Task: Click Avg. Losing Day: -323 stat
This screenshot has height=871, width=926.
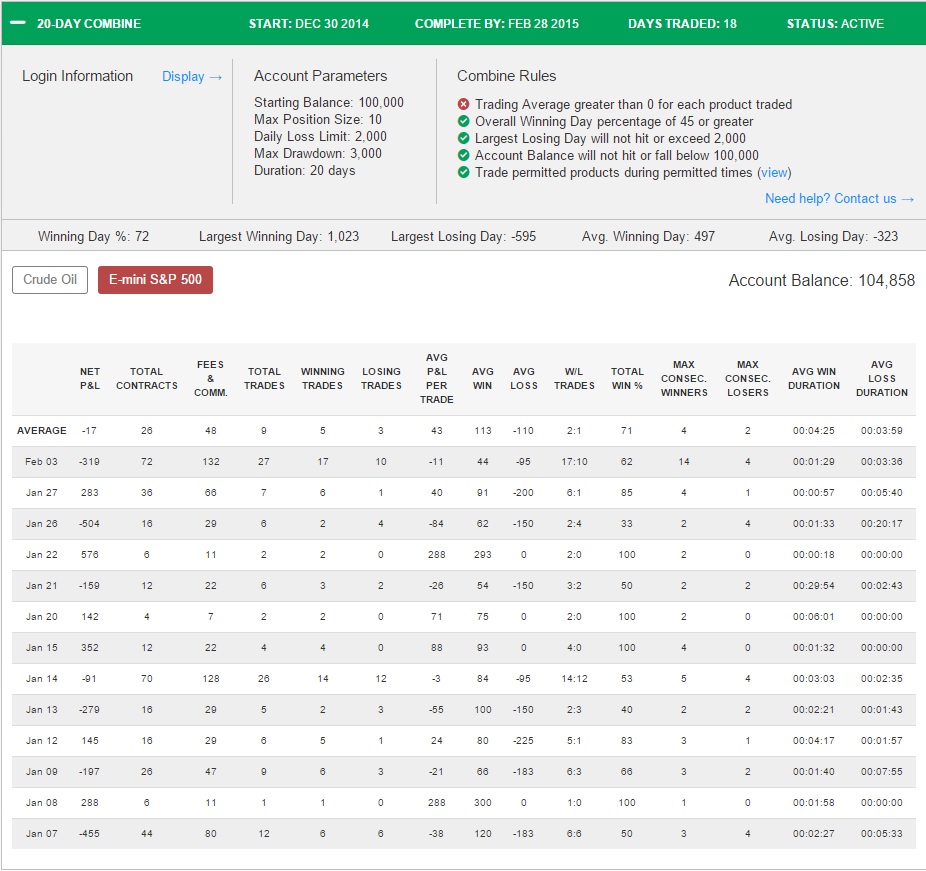Action: [833, 237]
